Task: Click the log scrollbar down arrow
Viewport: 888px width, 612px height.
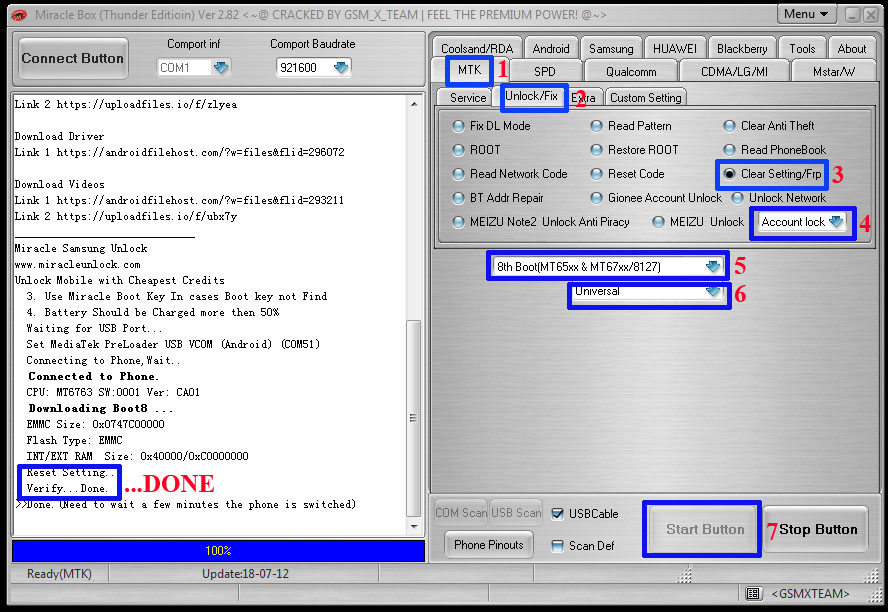Action: (415, 527)
